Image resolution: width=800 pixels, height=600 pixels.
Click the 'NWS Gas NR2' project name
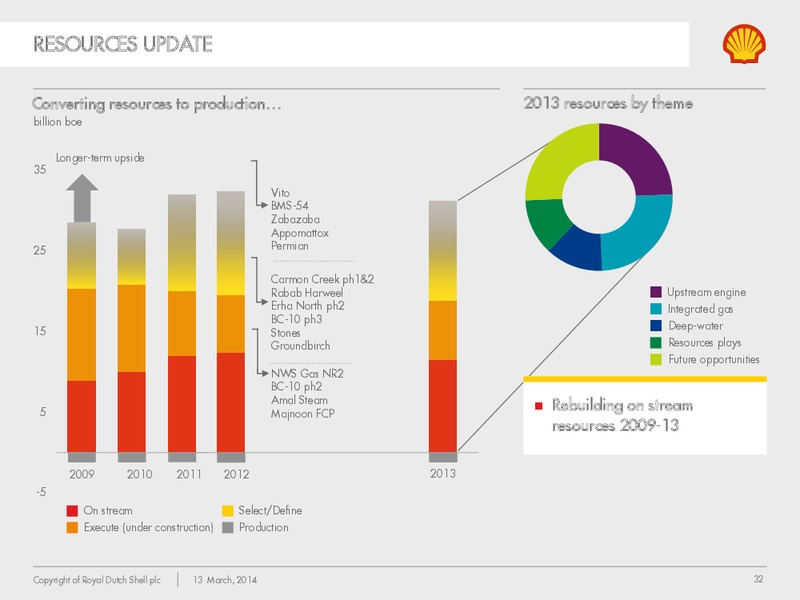click(307, 373)
